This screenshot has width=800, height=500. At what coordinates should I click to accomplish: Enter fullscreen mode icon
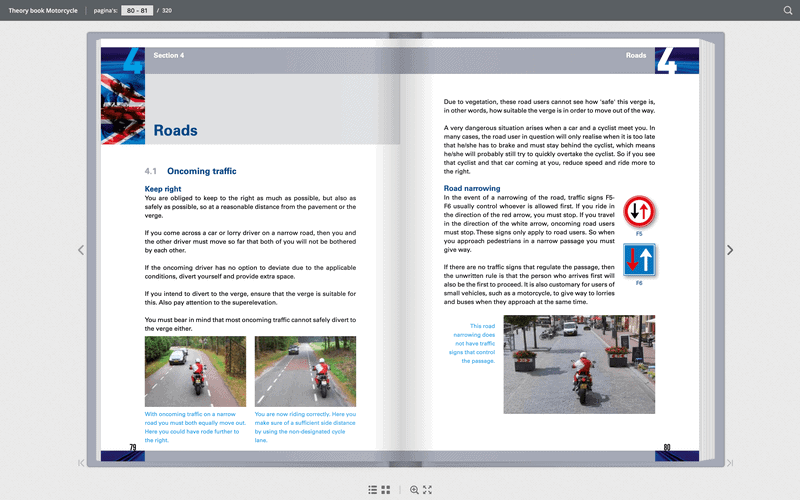428,490
